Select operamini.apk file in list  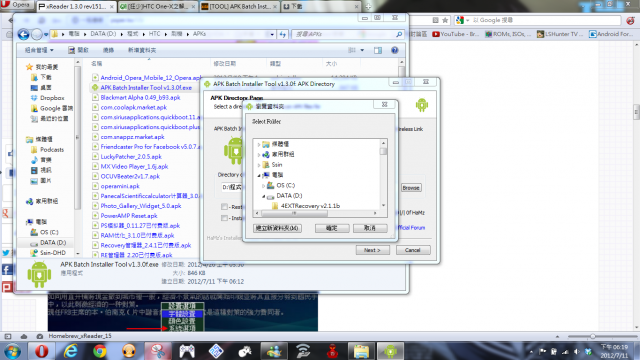[x=120, y=186]
